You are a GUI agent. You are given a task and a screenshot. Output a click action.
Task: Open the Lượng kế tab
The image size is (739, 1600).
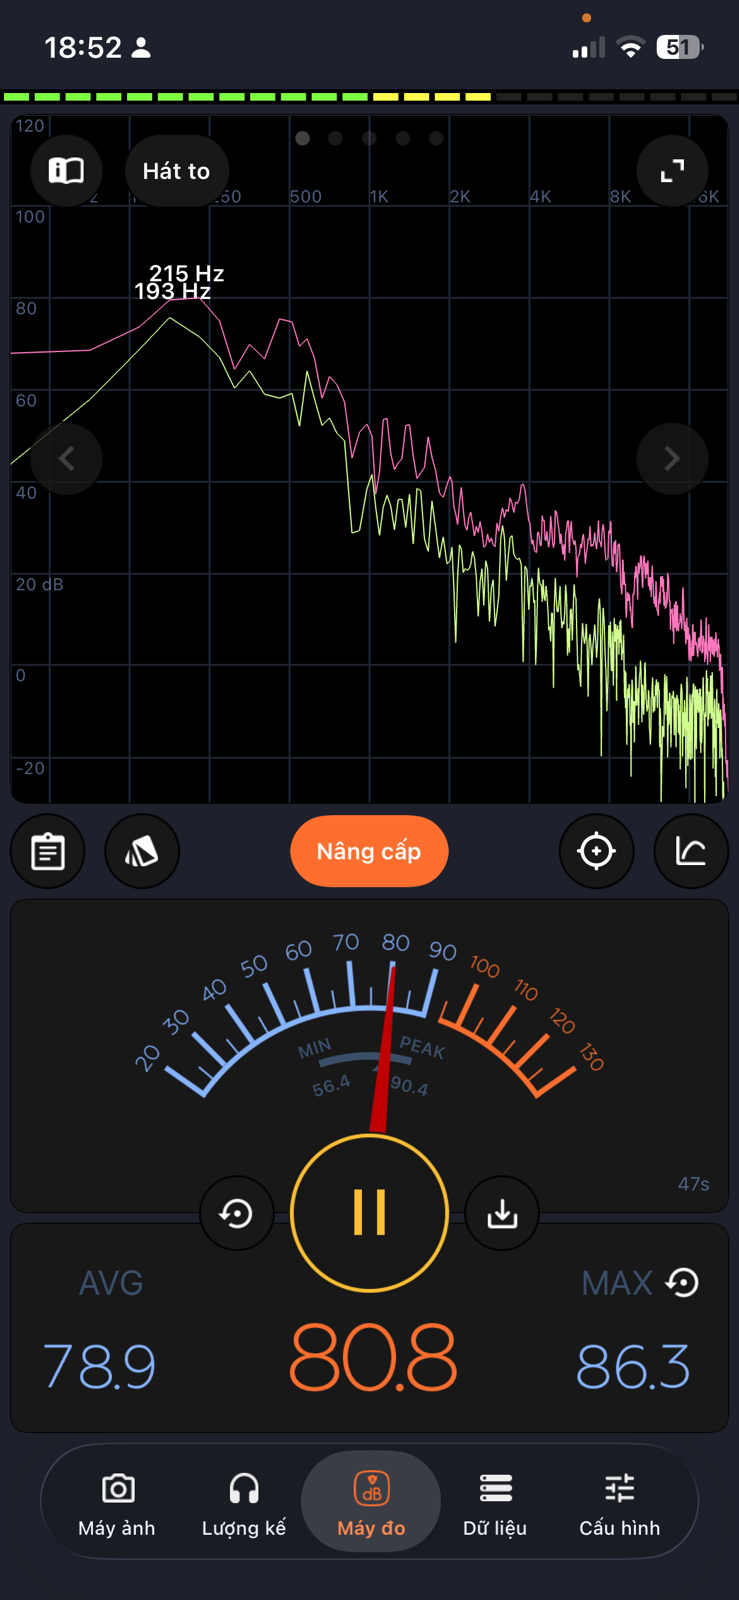[244, 1503]
